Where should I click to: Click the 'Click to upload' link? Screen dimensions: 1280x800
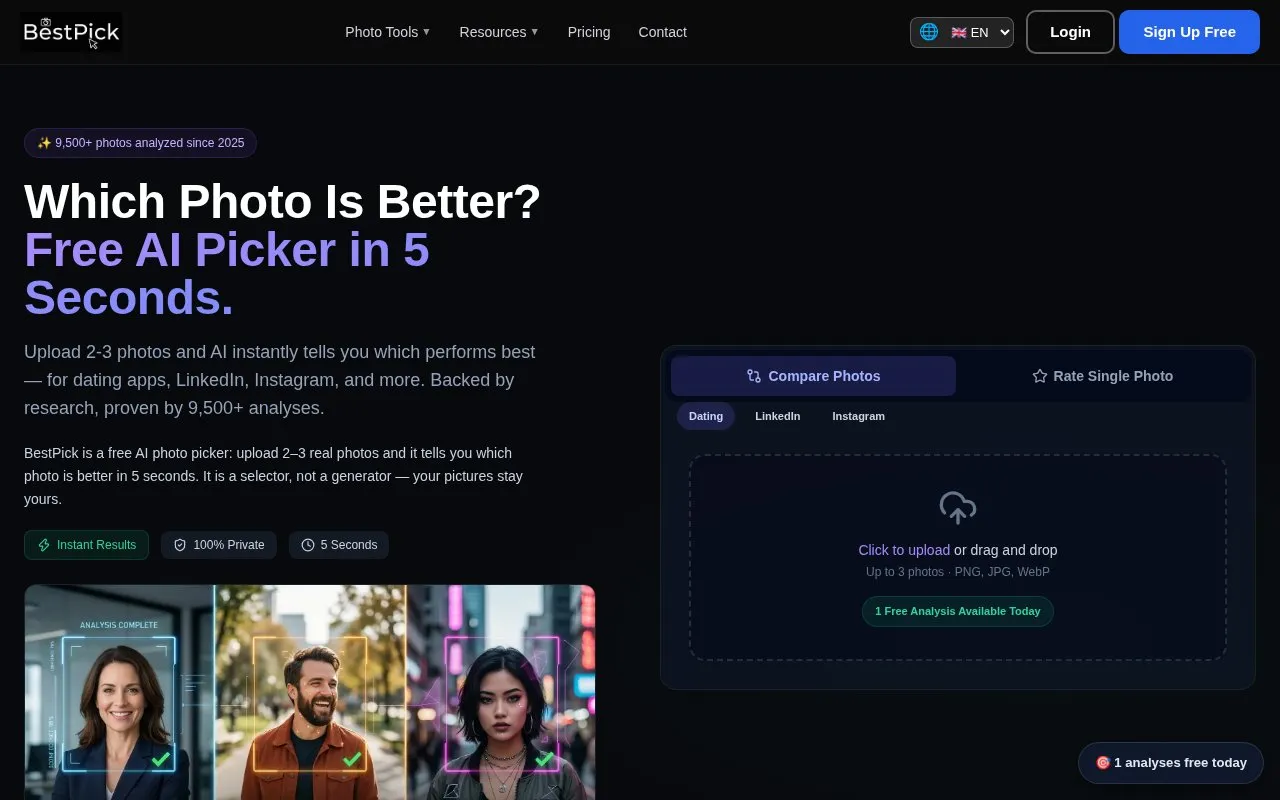point(904,550)
